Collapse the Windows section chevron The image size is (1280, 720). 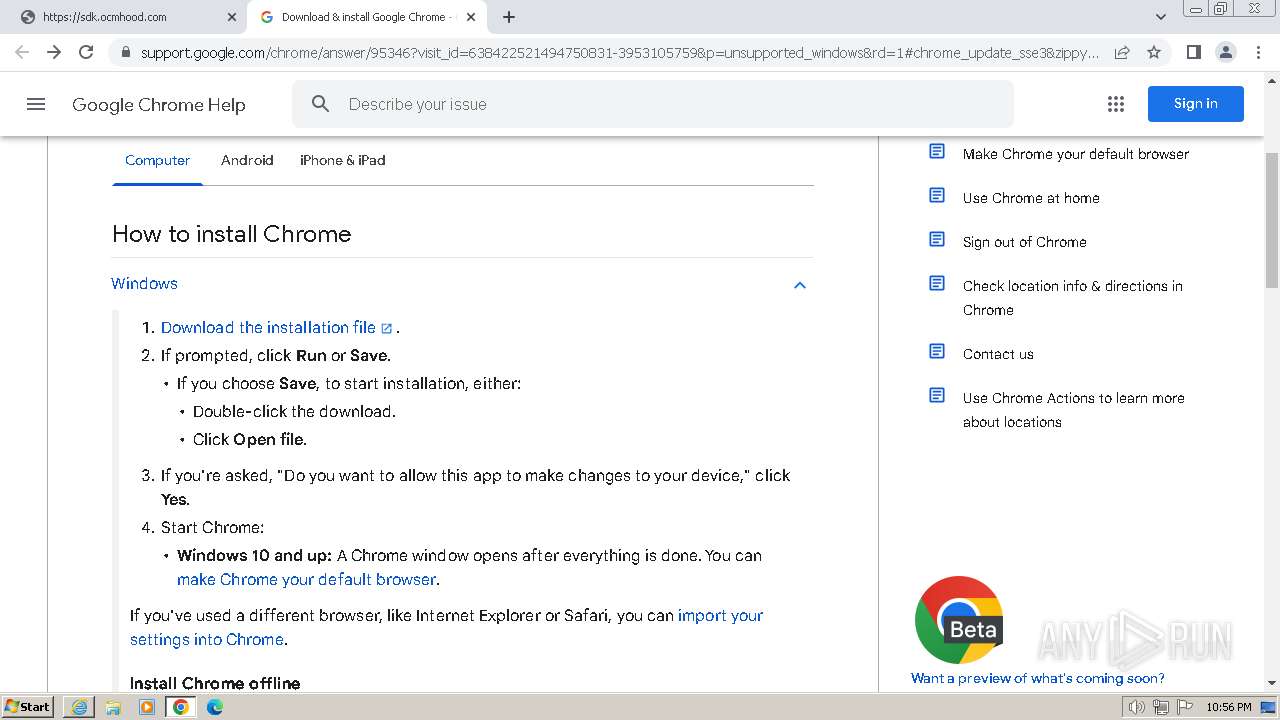(800, 285)
